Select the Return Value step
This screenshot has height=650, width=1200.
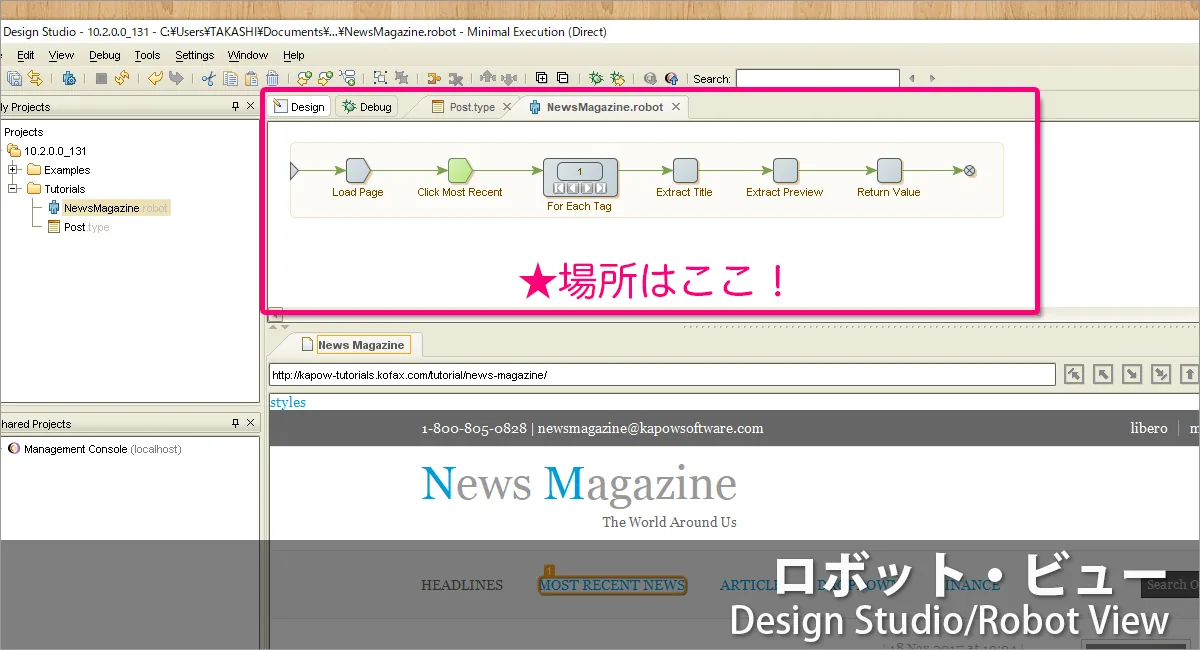[x=889, y=171]
